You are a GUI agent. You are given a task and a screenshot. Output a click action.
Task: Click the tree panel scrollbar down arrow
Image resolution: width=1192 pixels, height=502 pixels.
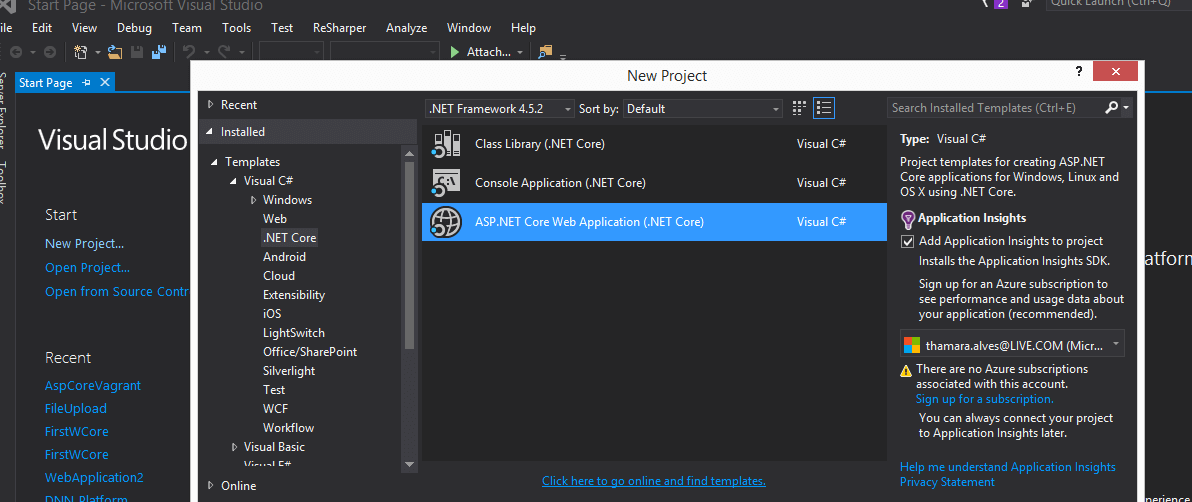[410, 463]
